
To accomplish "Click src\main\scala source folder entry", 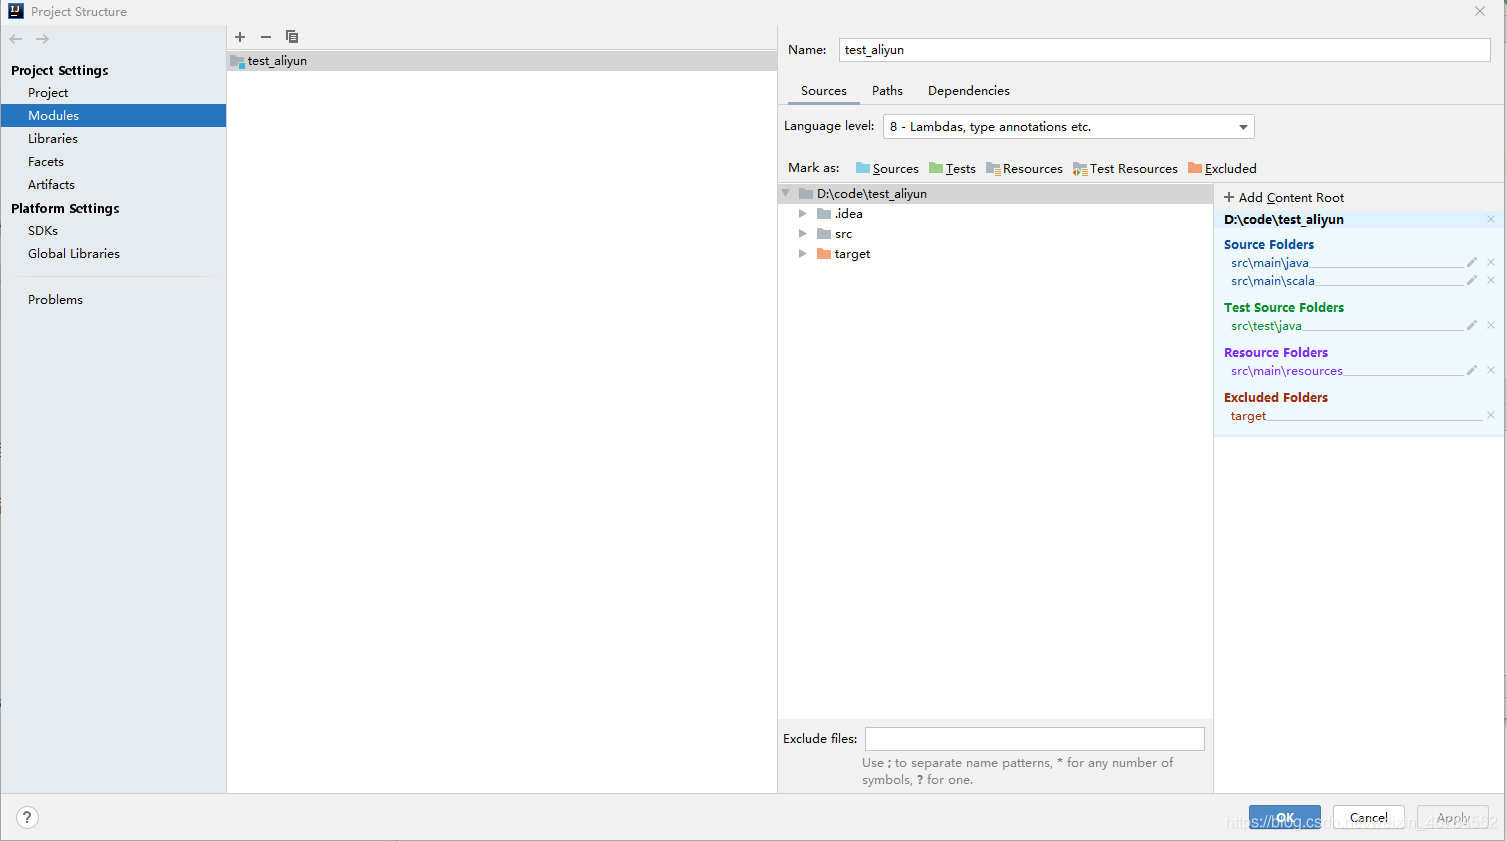I will (1272, 281).
